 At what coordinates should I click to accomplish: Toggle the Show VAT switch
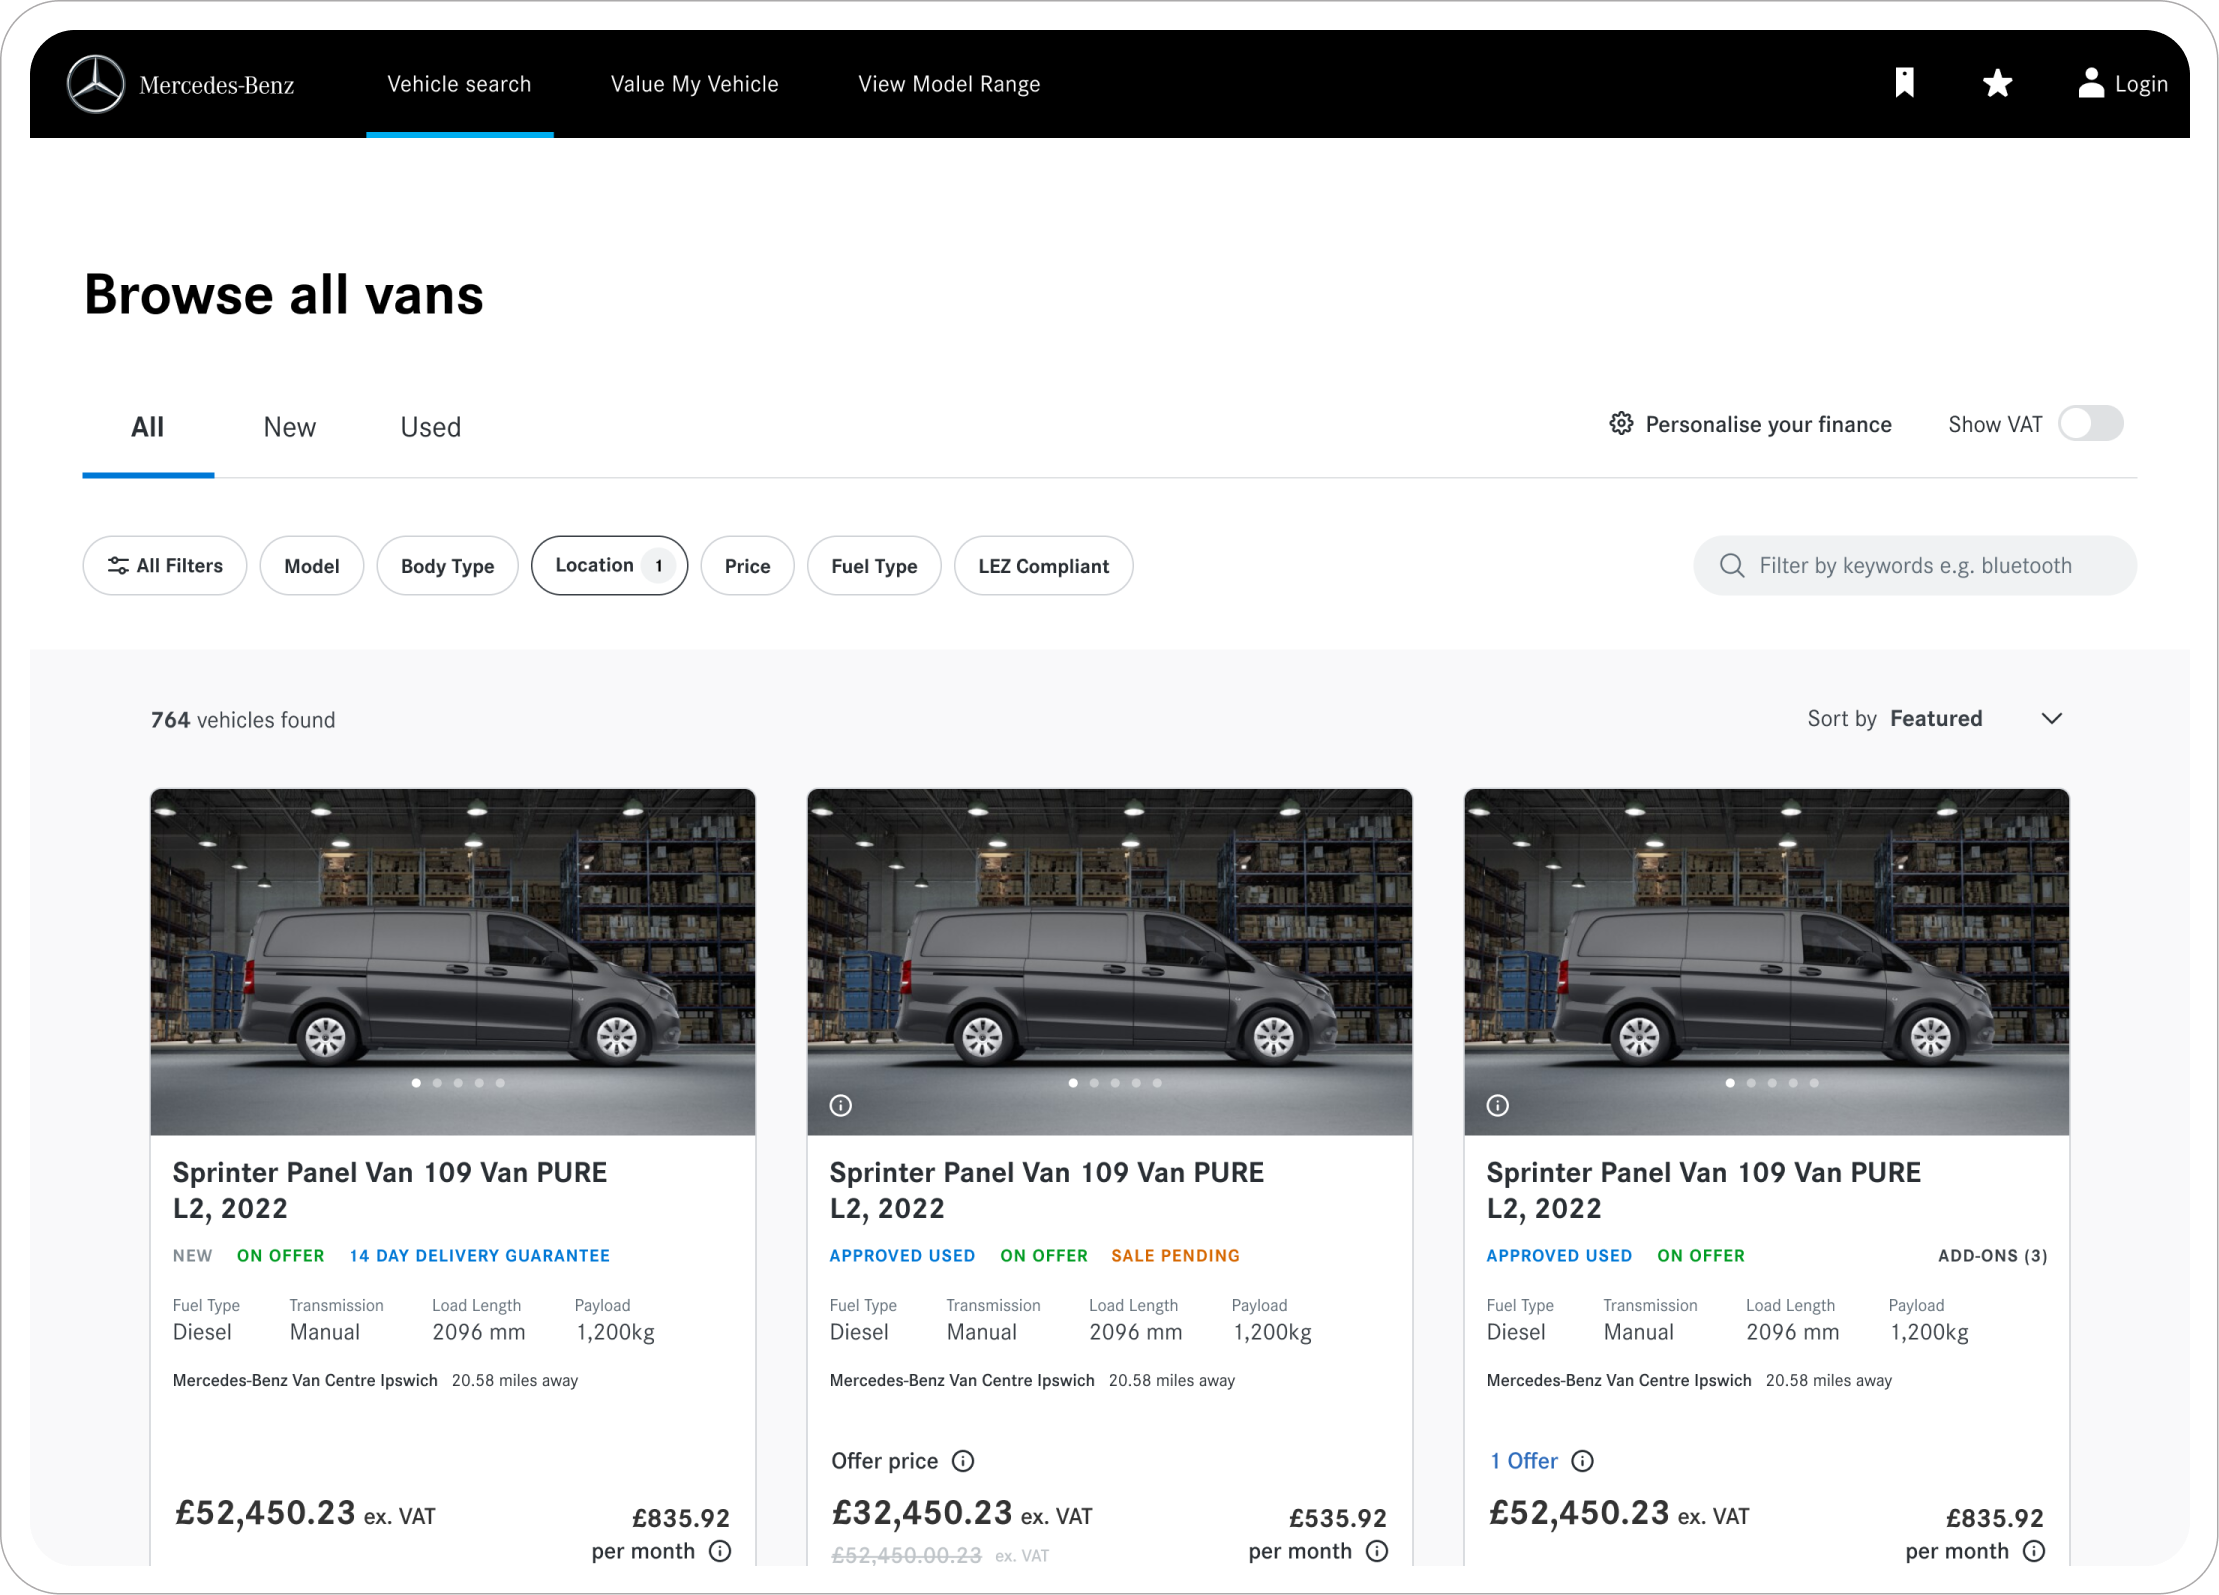tap(2090, 423)
